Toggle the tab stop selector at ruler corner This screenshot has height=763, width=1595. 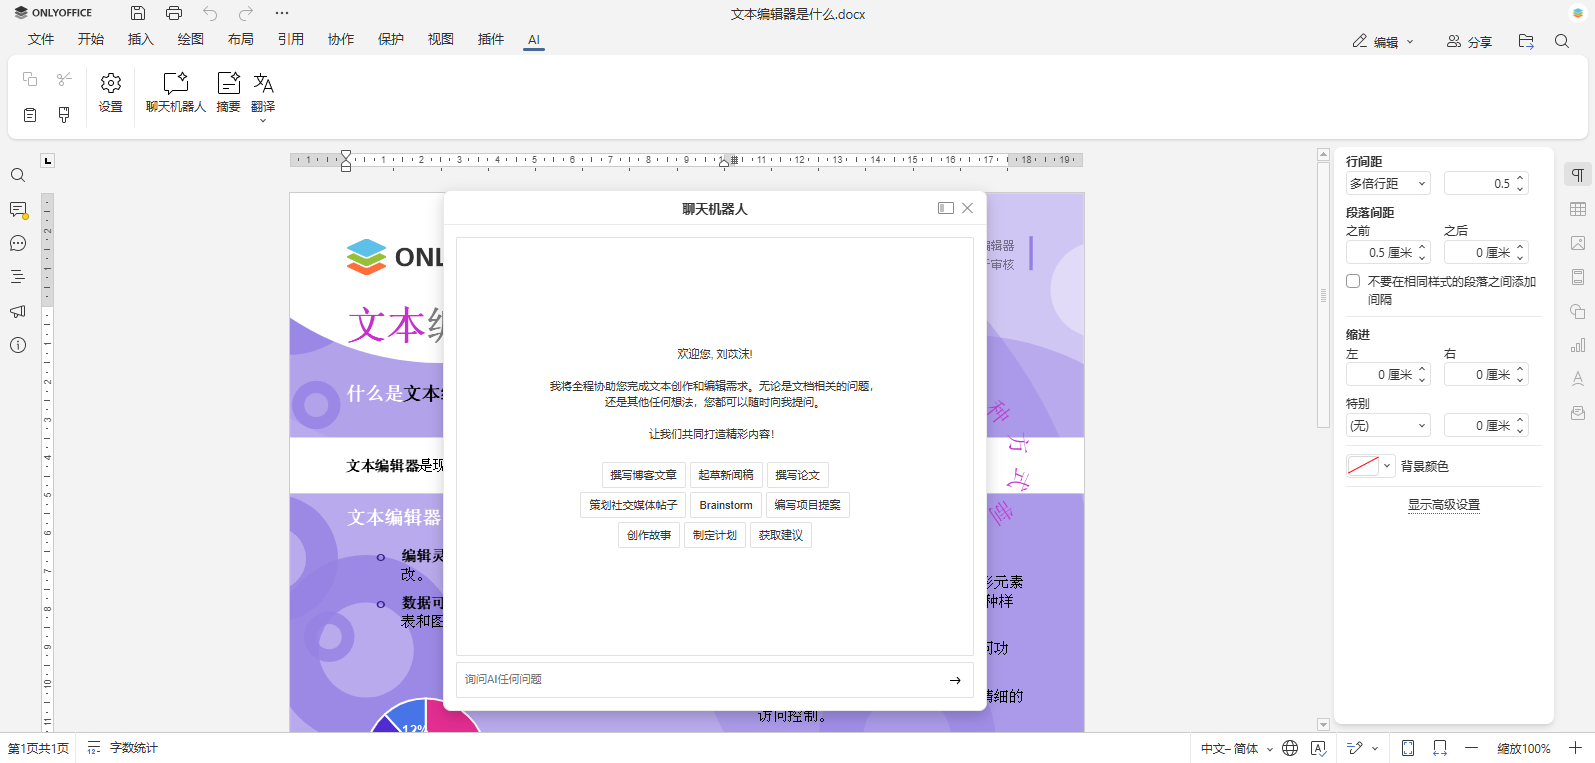tap(47, 160)
